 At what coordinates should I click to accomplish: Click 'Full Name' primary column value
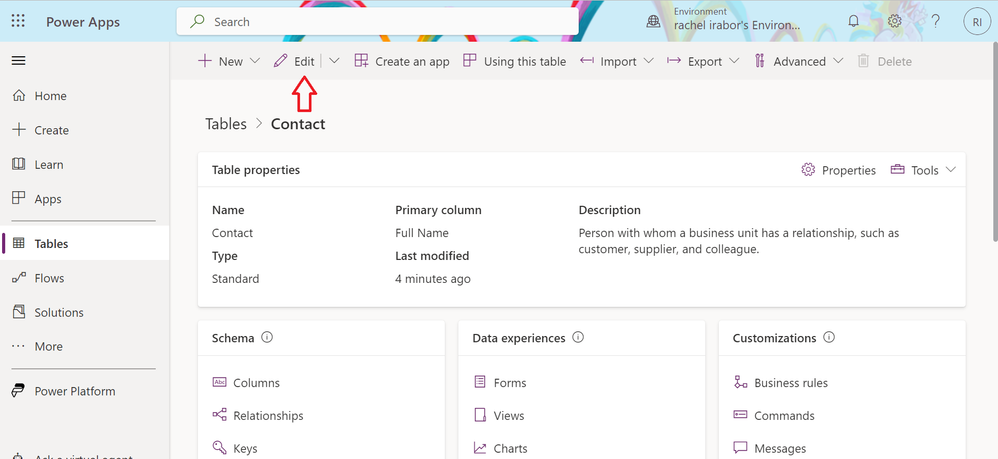tap(422, 233)
